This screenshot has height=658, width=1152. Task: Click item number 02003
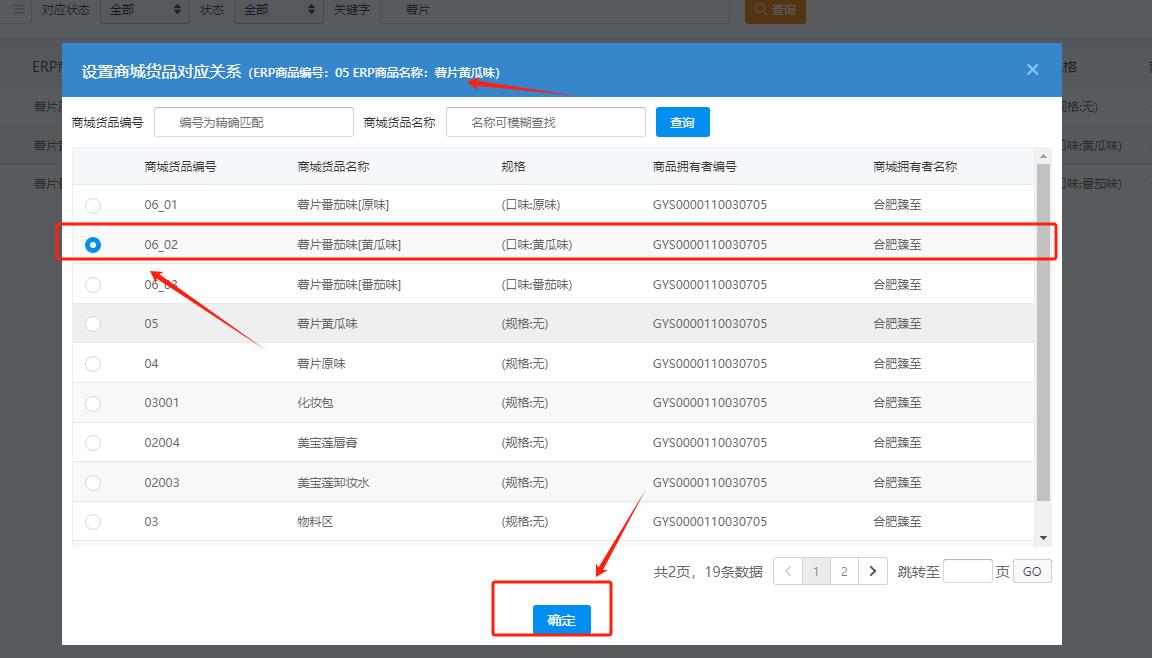pyautogui.click(x=162, y=482)
